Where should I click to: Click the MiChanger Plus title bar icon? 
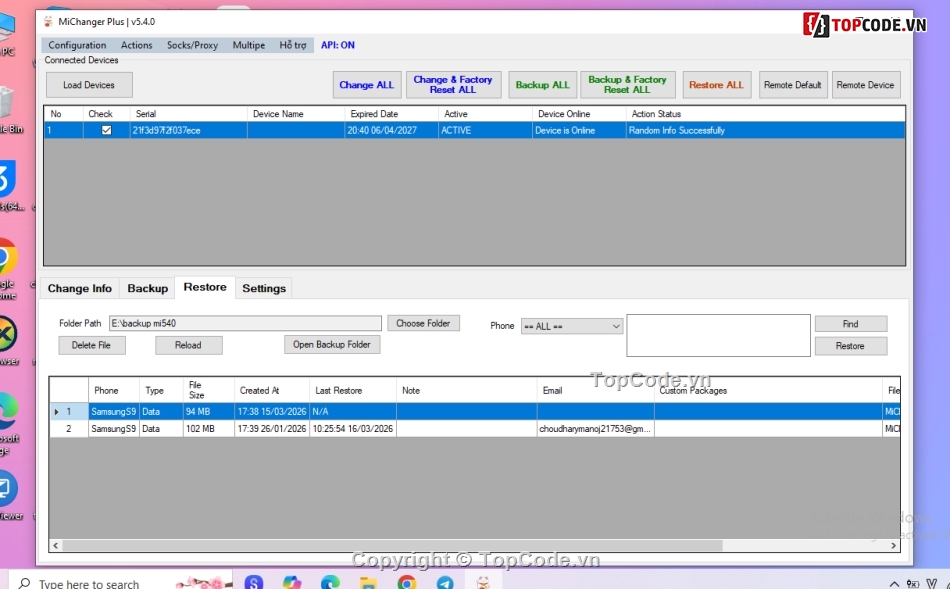47,21
